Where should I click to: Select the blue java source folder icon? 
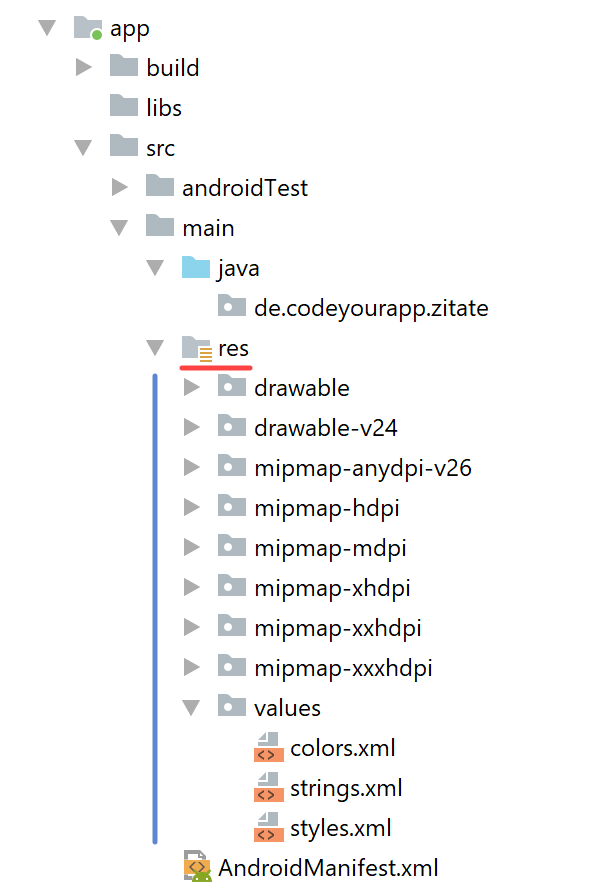click(196, 267)
